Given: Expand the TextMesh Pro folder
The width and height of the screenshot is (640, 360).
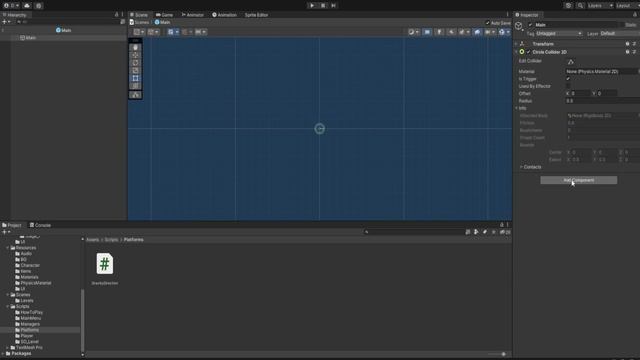Looking at the screenshot, I should click(x=7, y=348).
